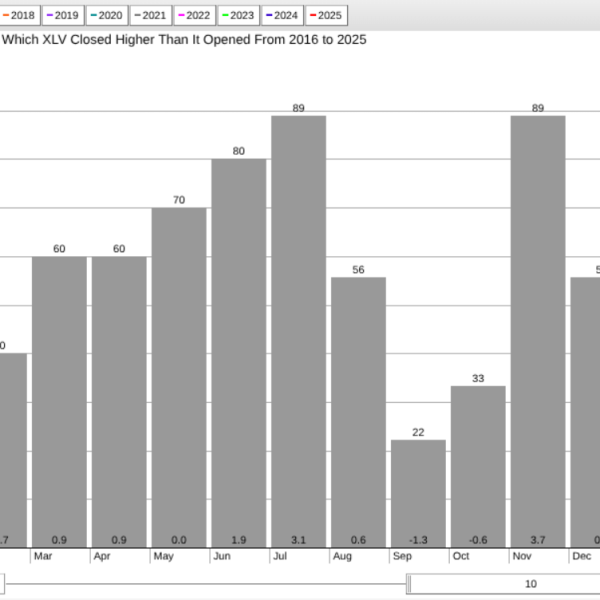
Task: Click the Sep axis label
Action: [x=402, y=556]
